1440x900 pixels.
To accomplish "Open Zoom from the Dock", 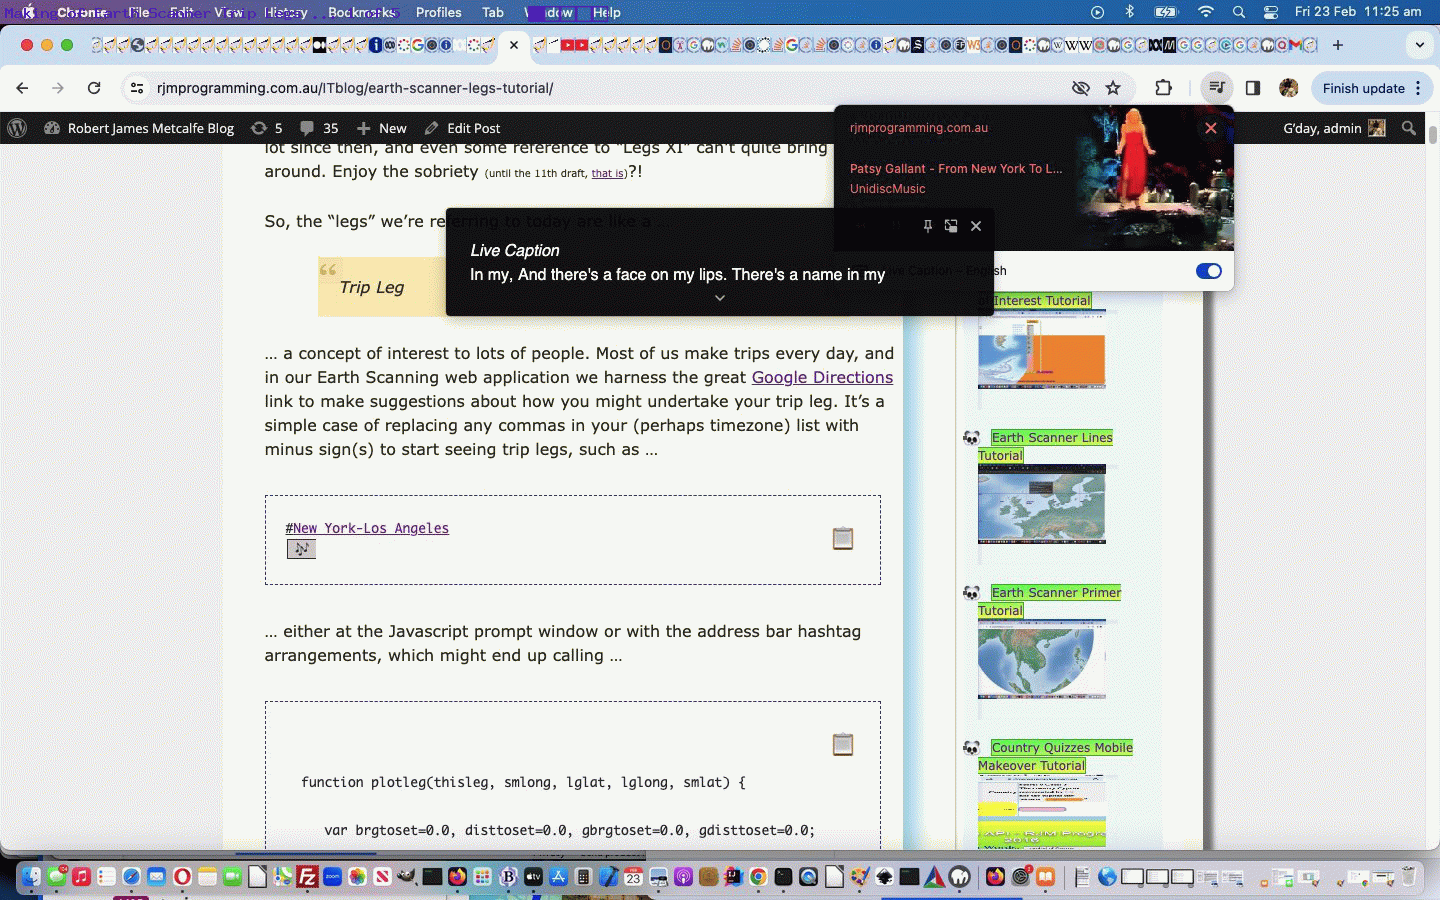I will click(332, 877).
